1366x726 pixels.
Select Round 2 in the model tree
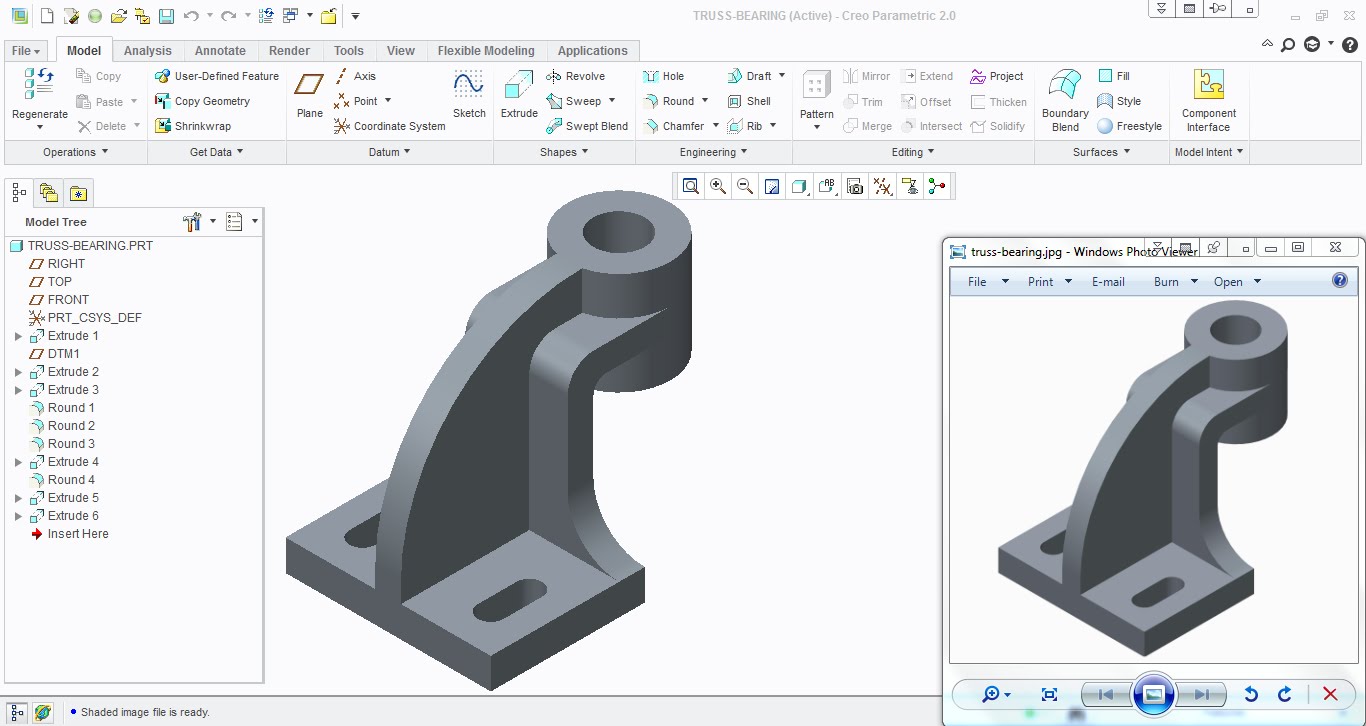point(69,425)
